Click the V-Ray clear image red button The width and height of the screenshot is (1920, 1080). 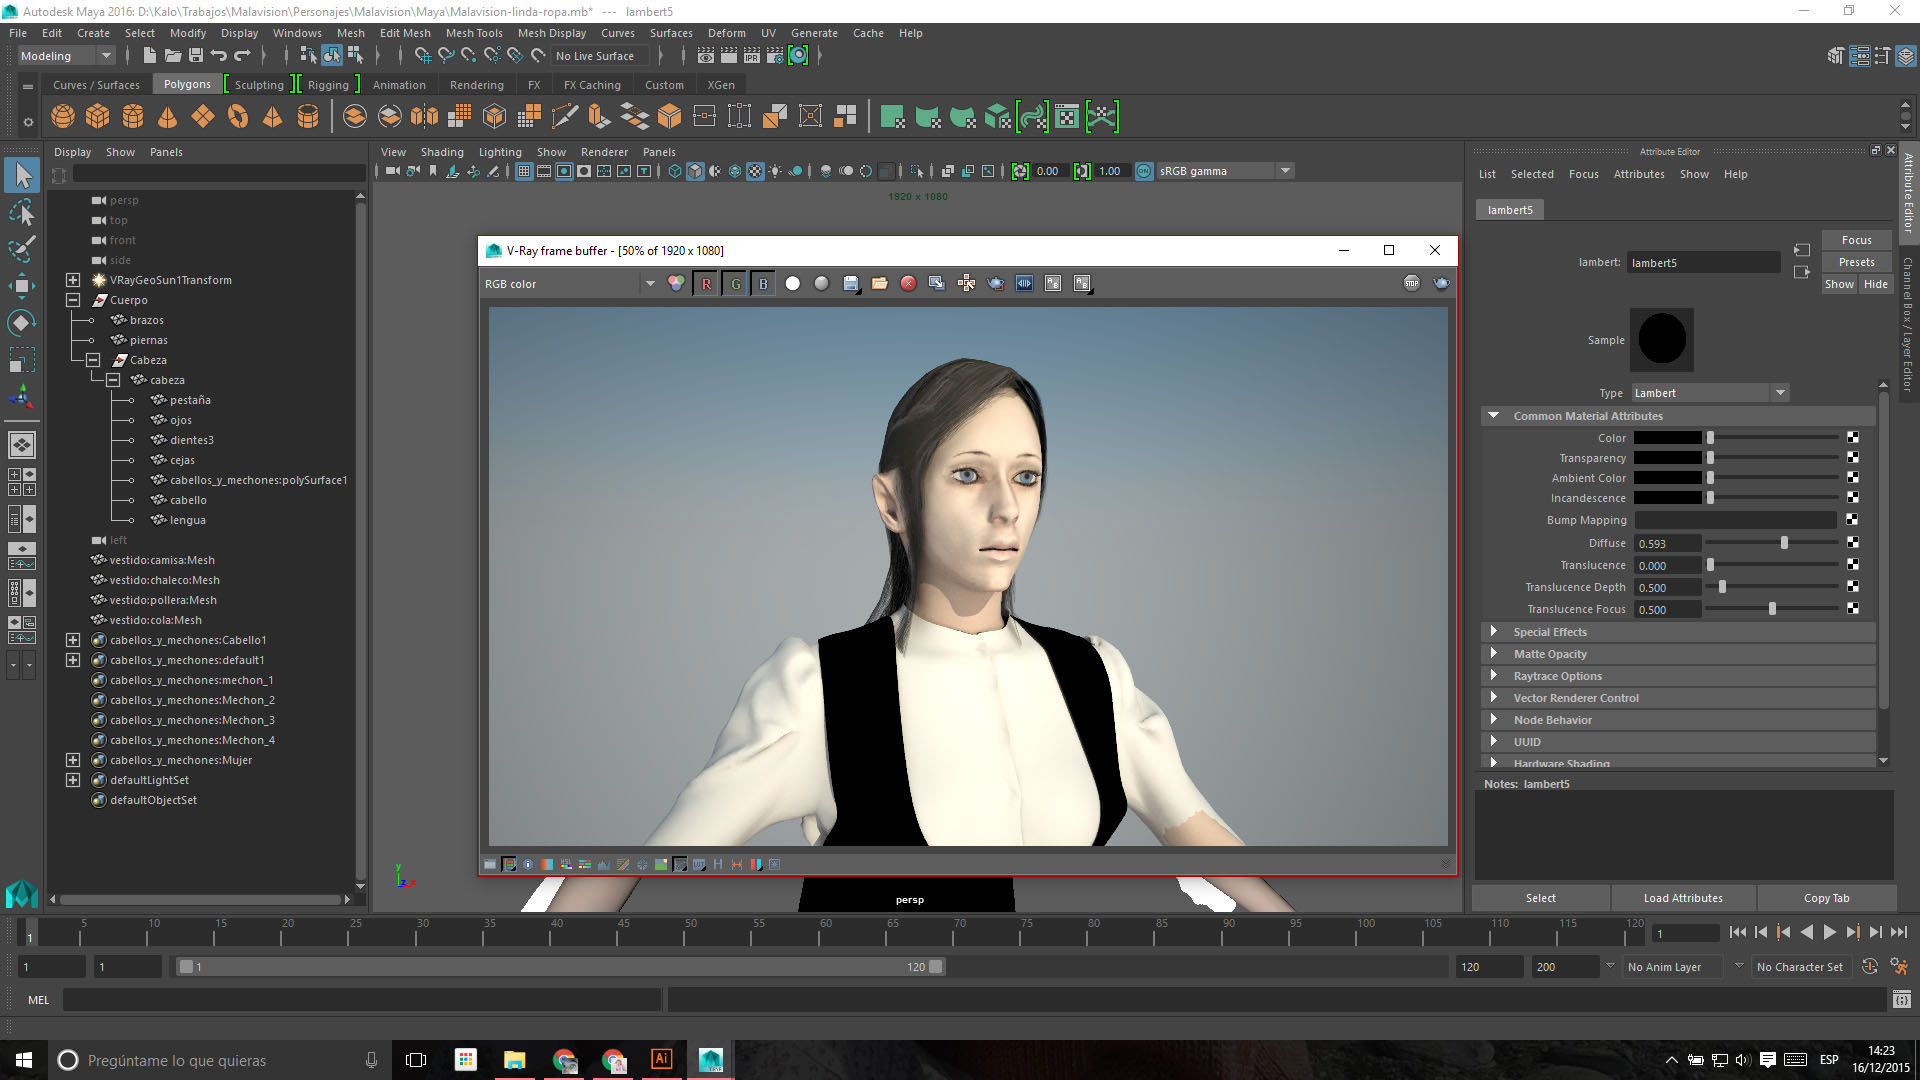908,284
